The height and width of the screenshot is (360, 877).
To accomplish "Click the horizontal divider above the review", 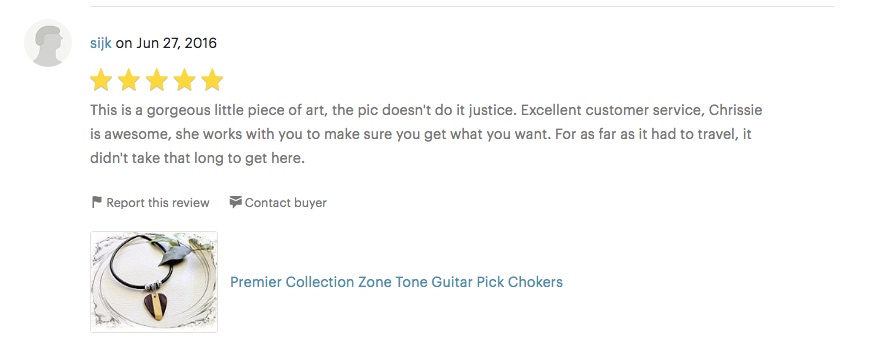I will (x=462, y=7).
